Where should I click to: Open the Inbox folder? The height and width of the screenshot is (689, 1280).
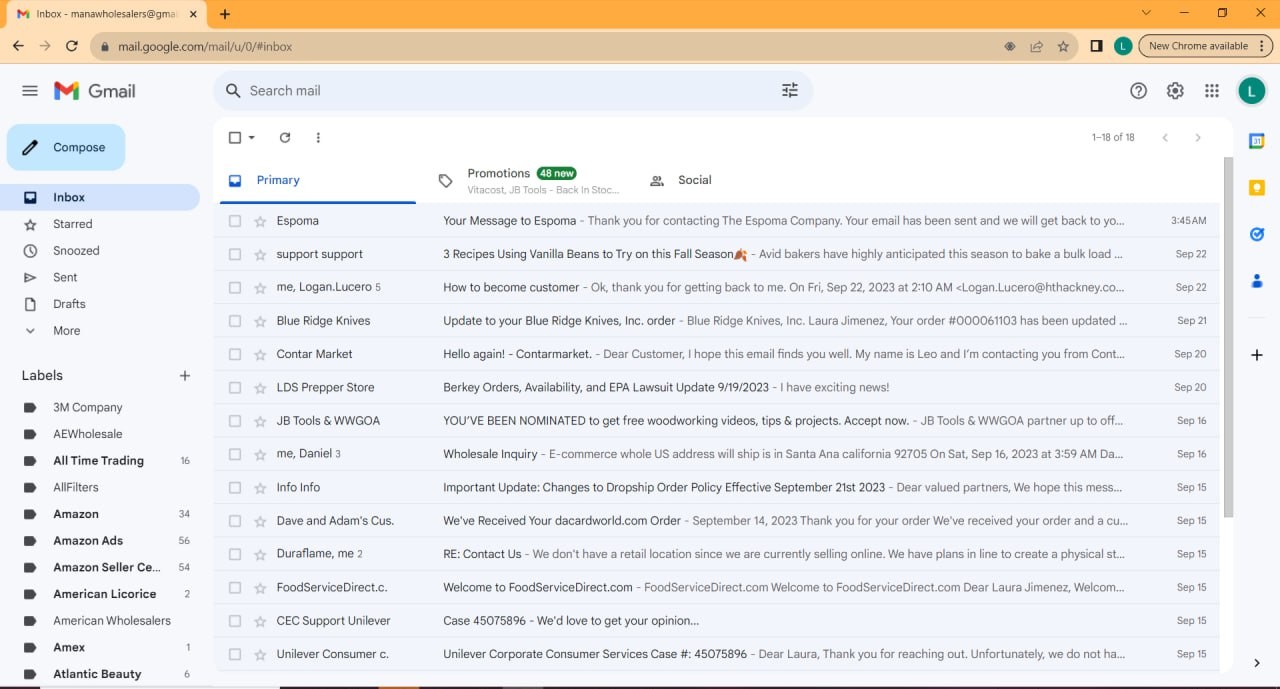coord(100,198)
